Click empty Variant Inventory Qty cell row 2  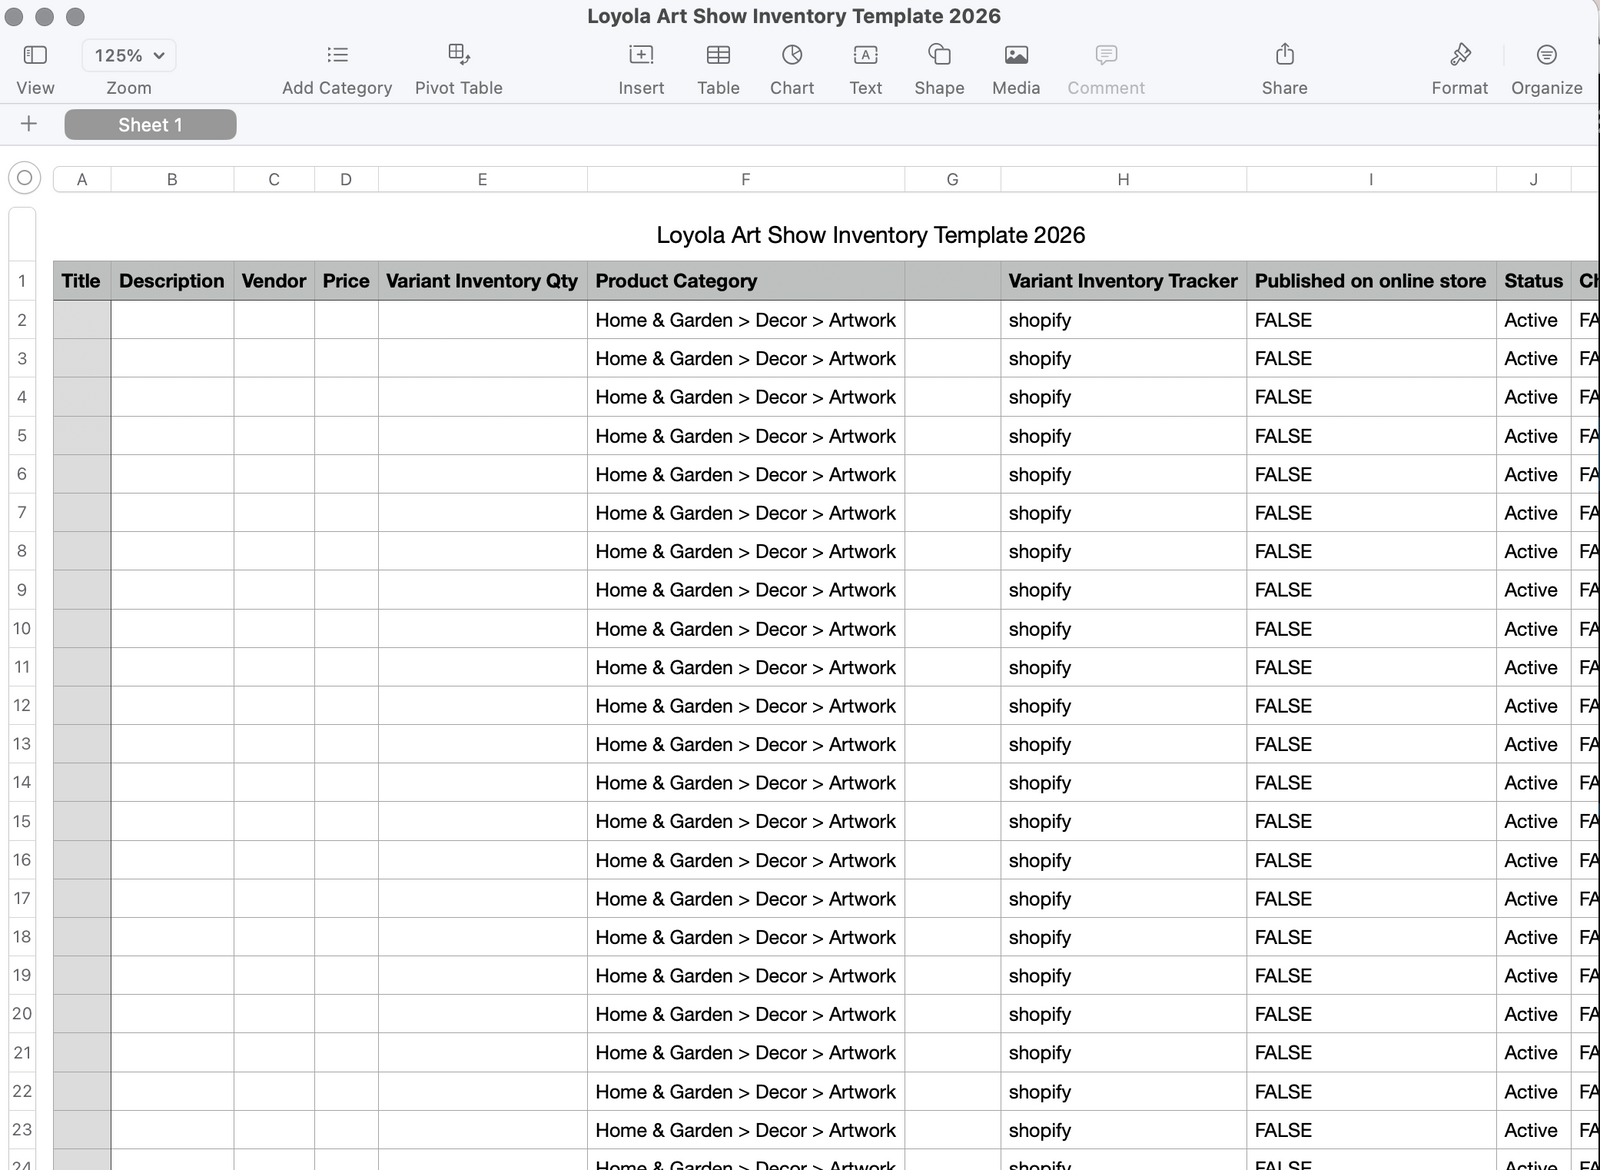(x=482, y=320)
